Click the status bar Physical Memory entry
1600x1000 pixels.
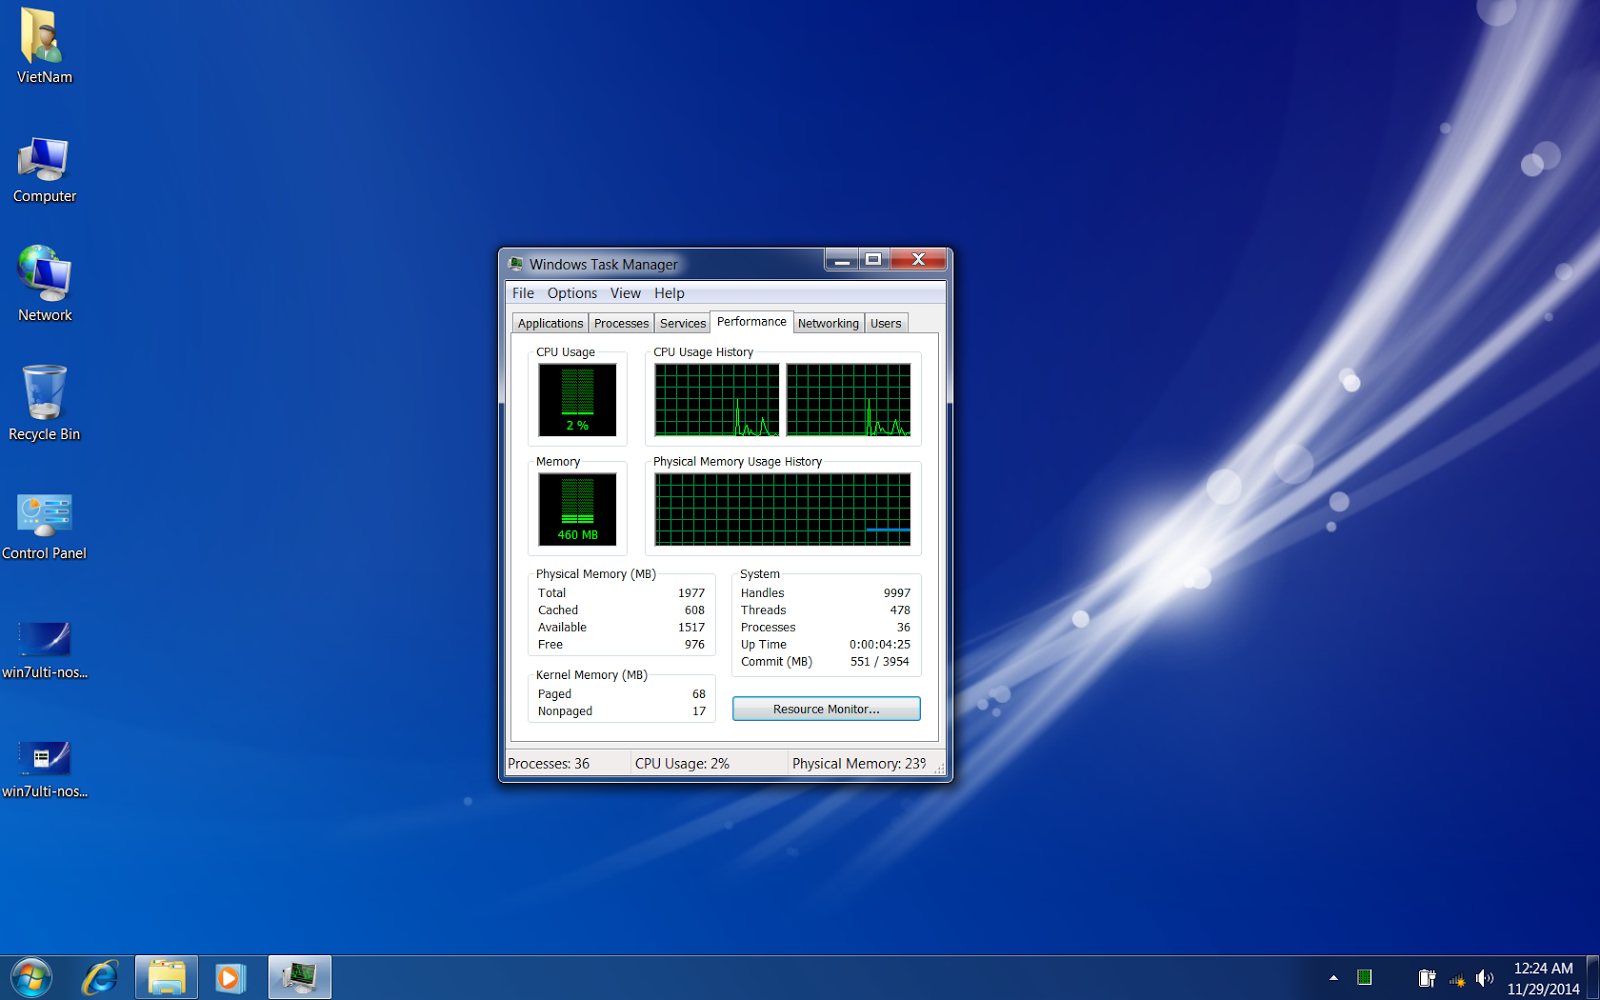(859, 763)
